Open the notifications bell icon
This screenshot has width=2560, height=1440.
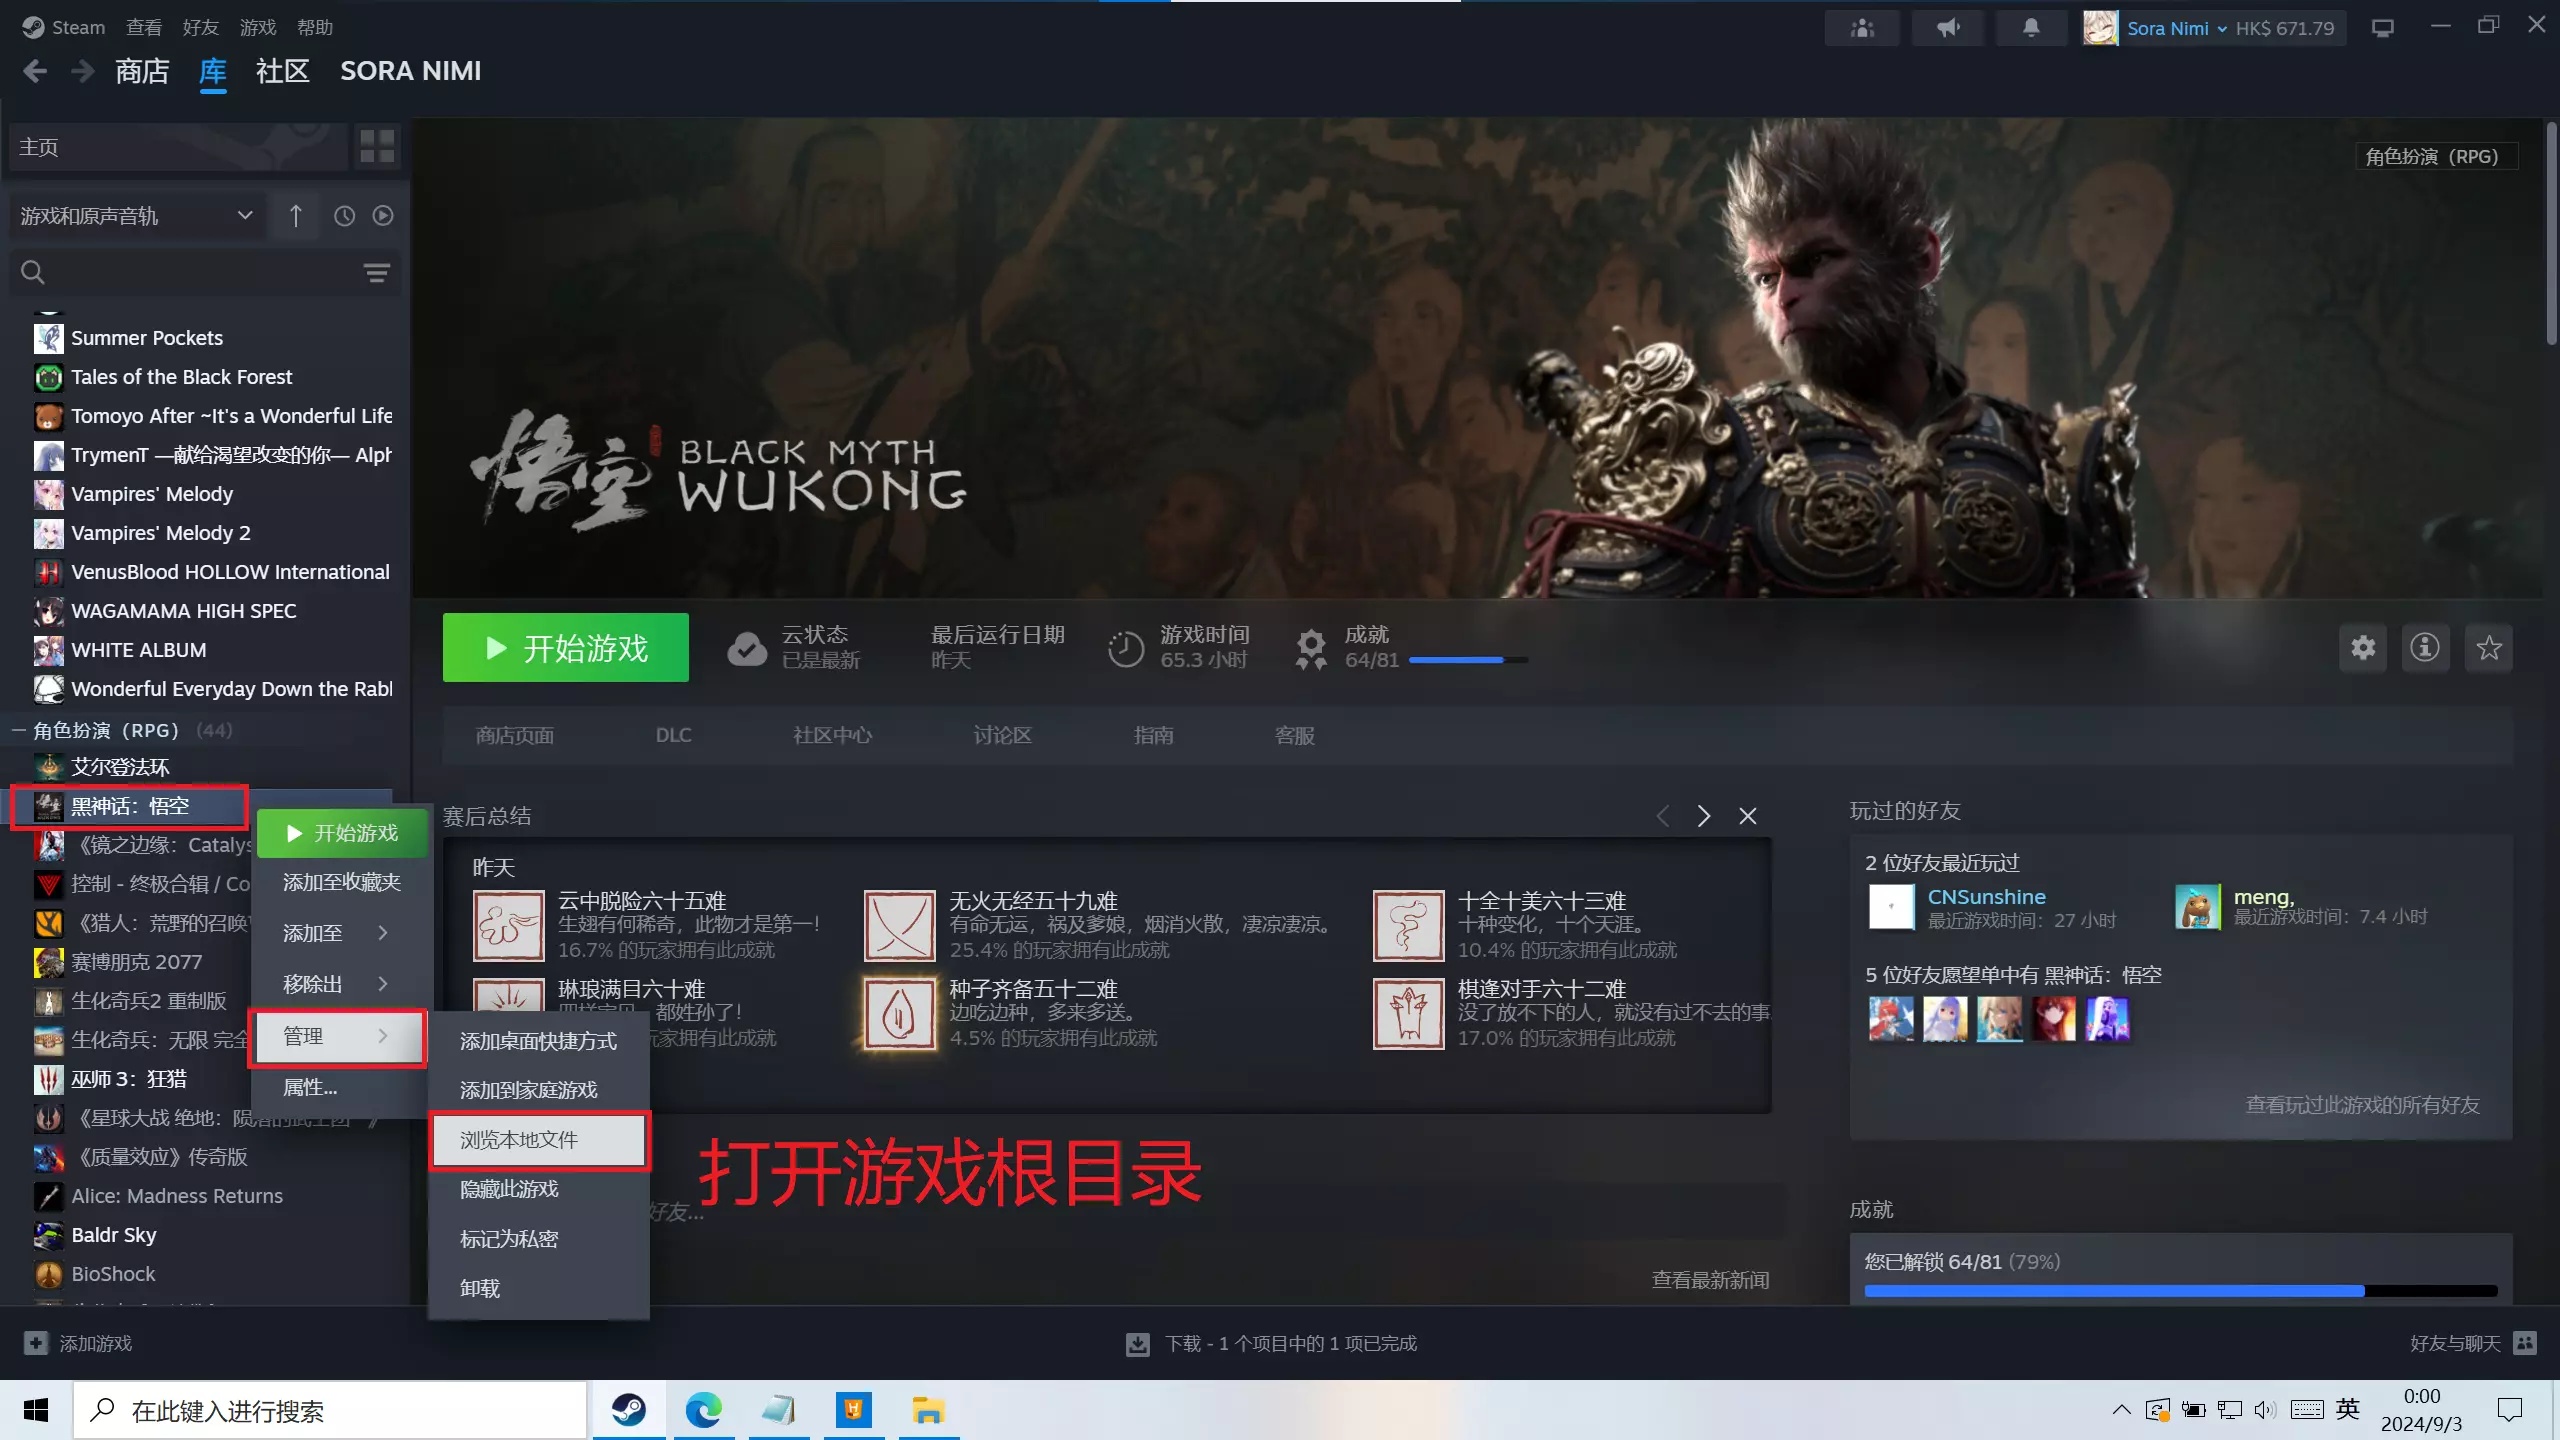[2031, 28]
